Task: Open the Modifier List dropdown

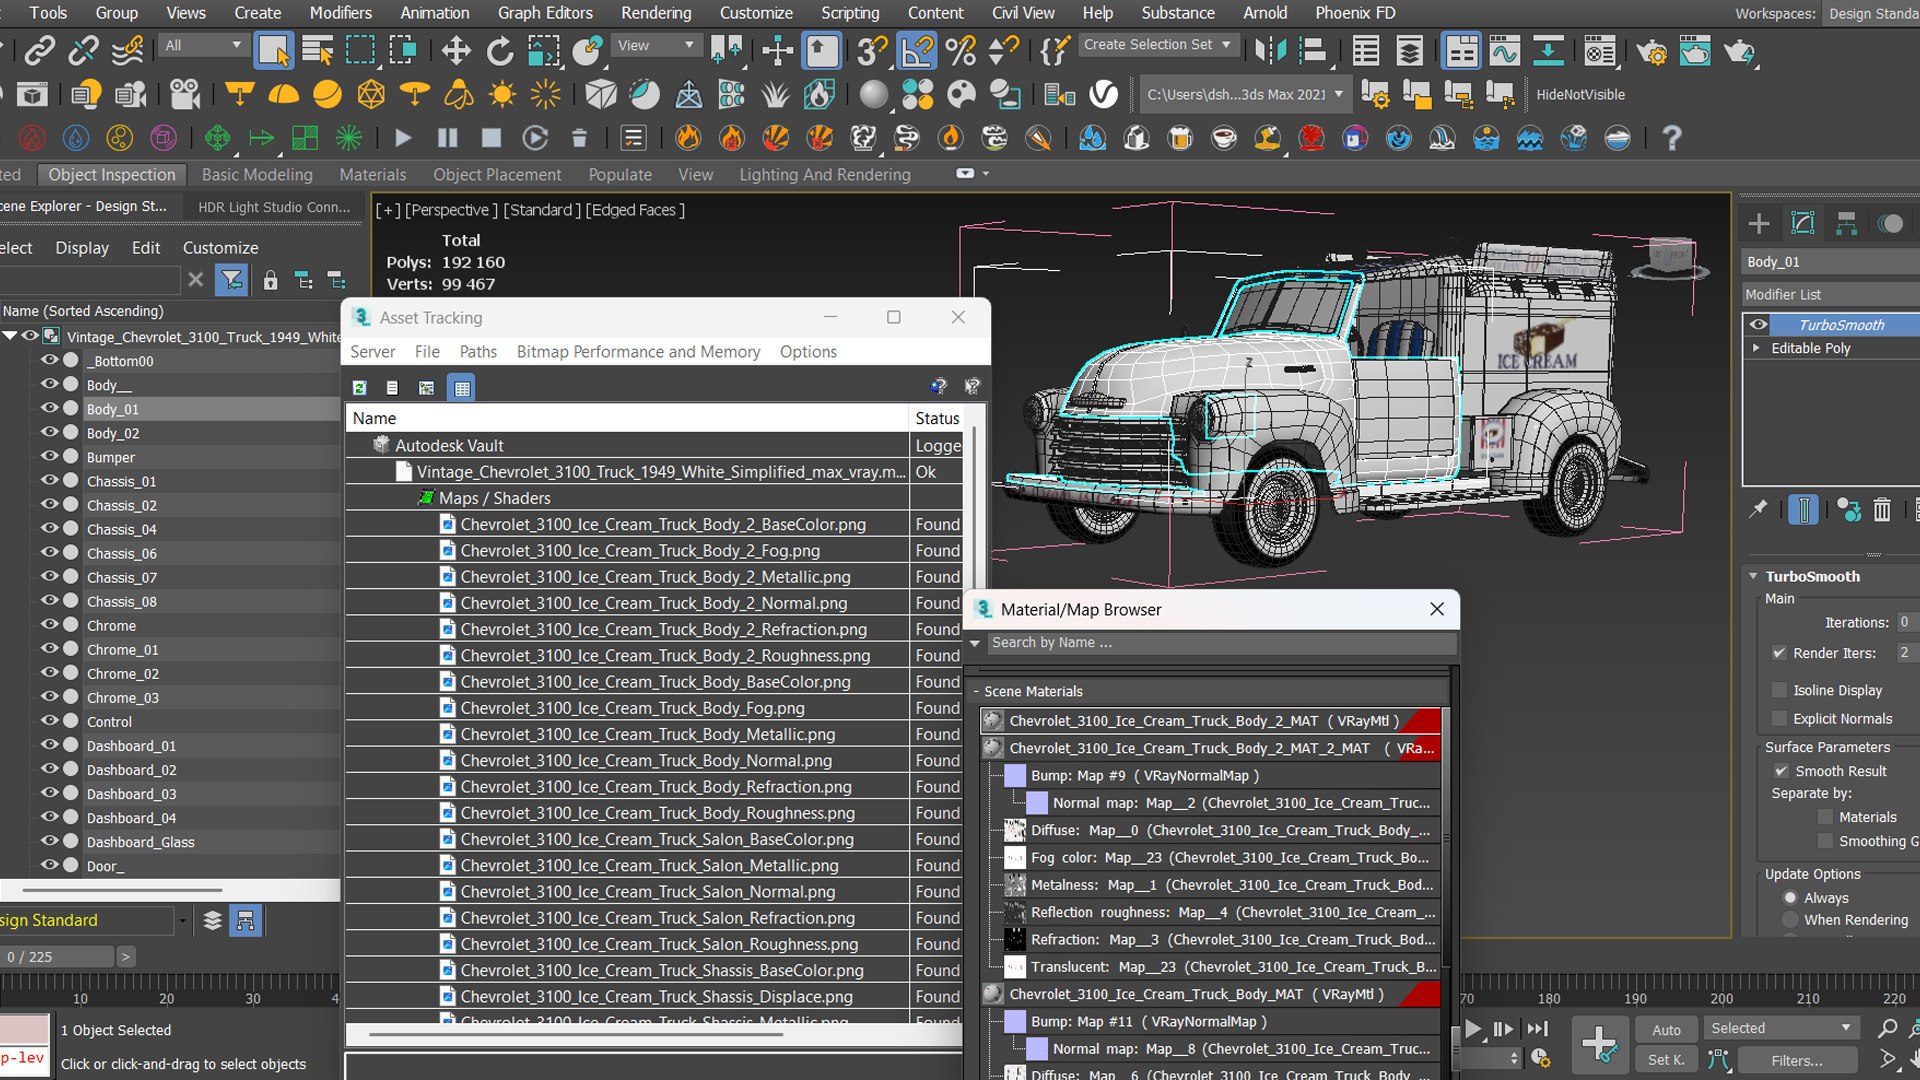Action: (x=1830, y=294)
